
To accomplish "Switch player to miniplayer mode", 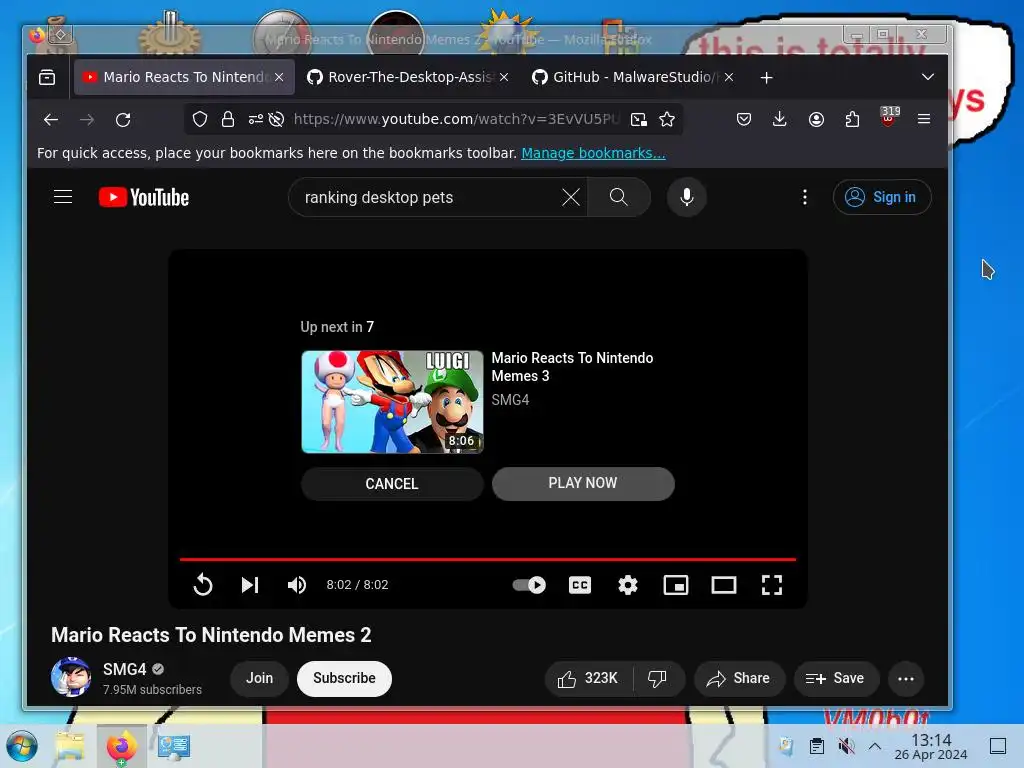I will pos(675,584).
